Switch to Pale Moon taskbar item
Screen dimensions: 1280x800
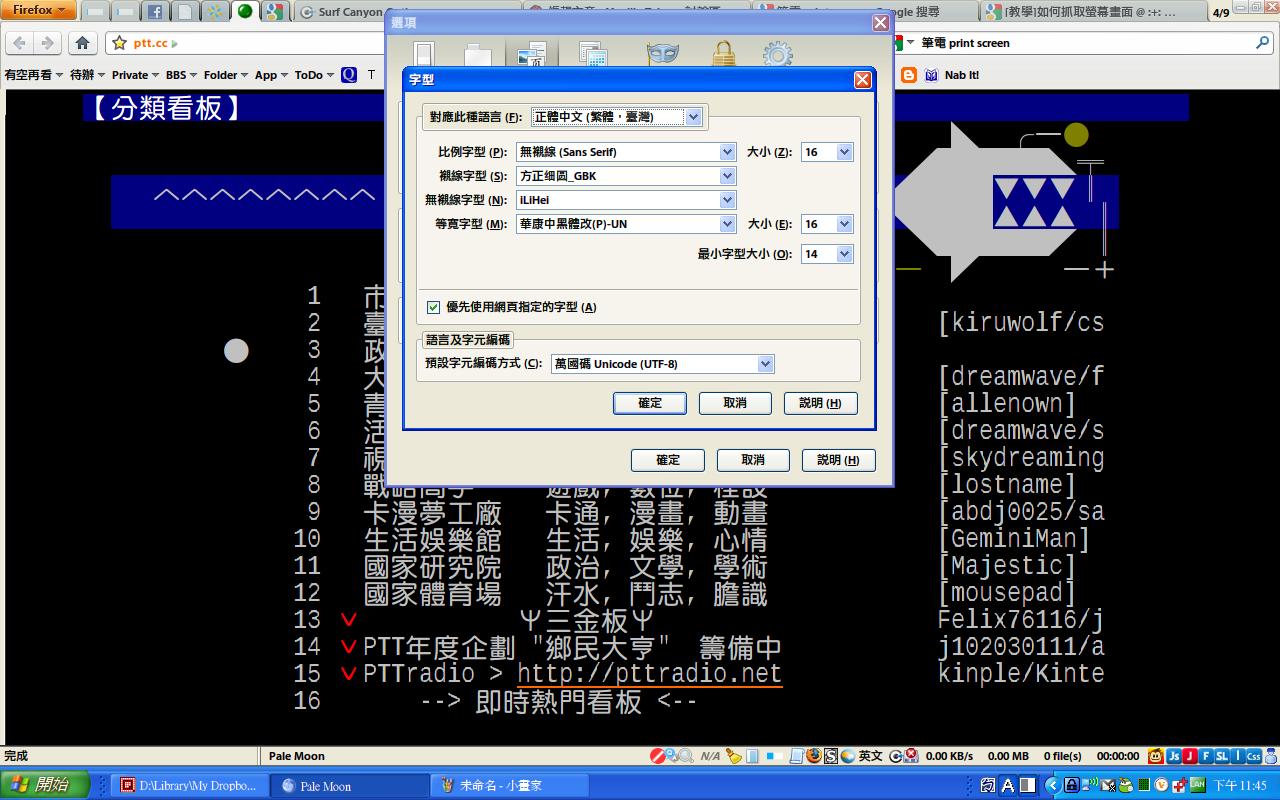tap(350, 786)
